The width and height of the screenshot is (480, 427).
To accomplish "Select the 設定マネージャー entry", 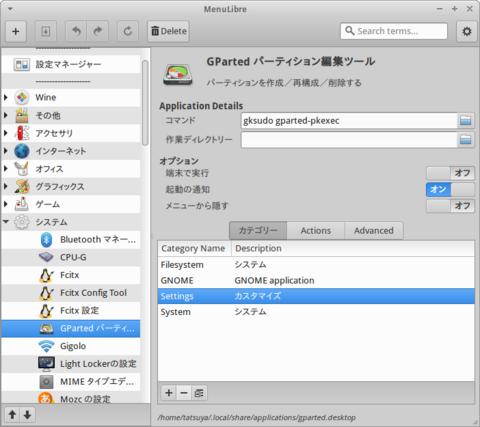I will (71, 64).
